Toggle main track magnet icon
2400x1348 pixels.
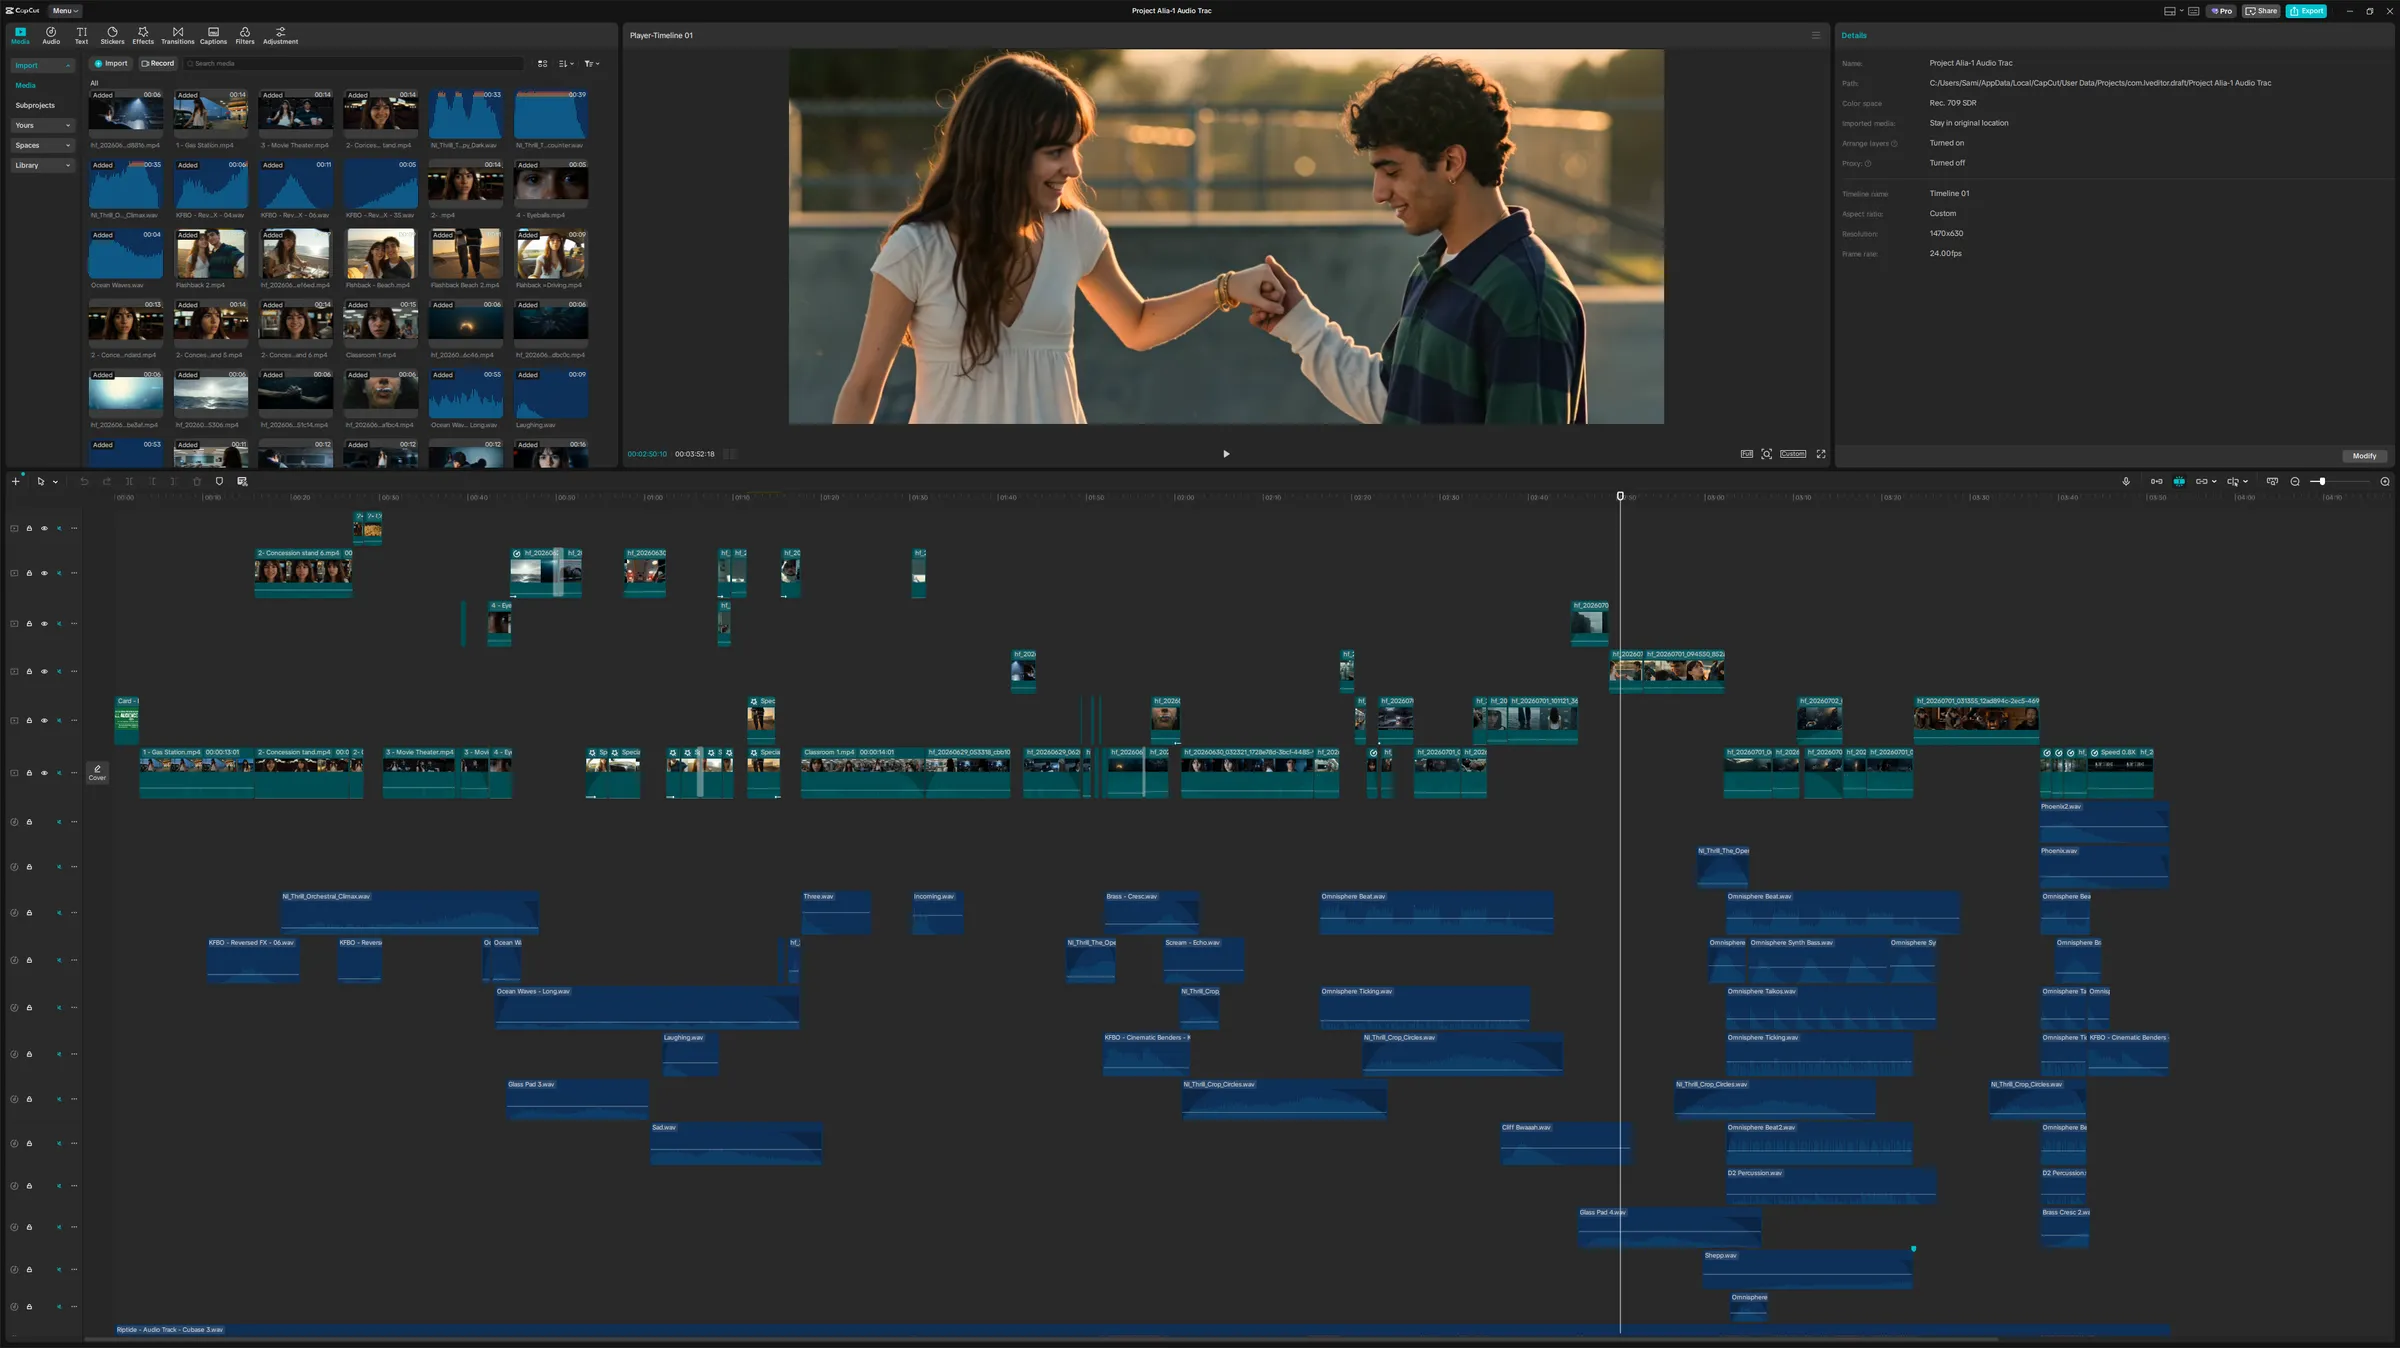2156,481
